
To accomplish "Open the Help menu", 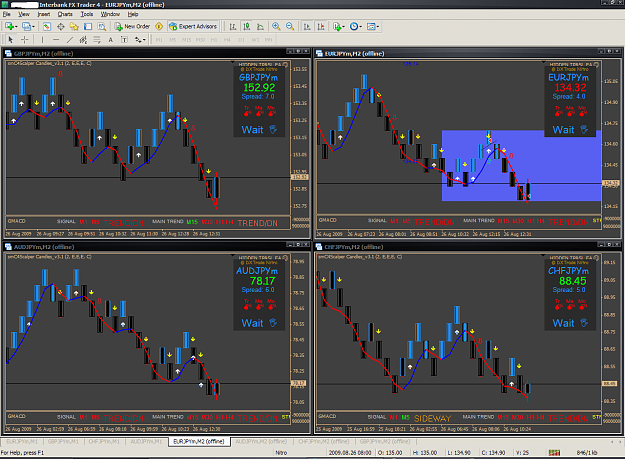I will tap(133, 14).
